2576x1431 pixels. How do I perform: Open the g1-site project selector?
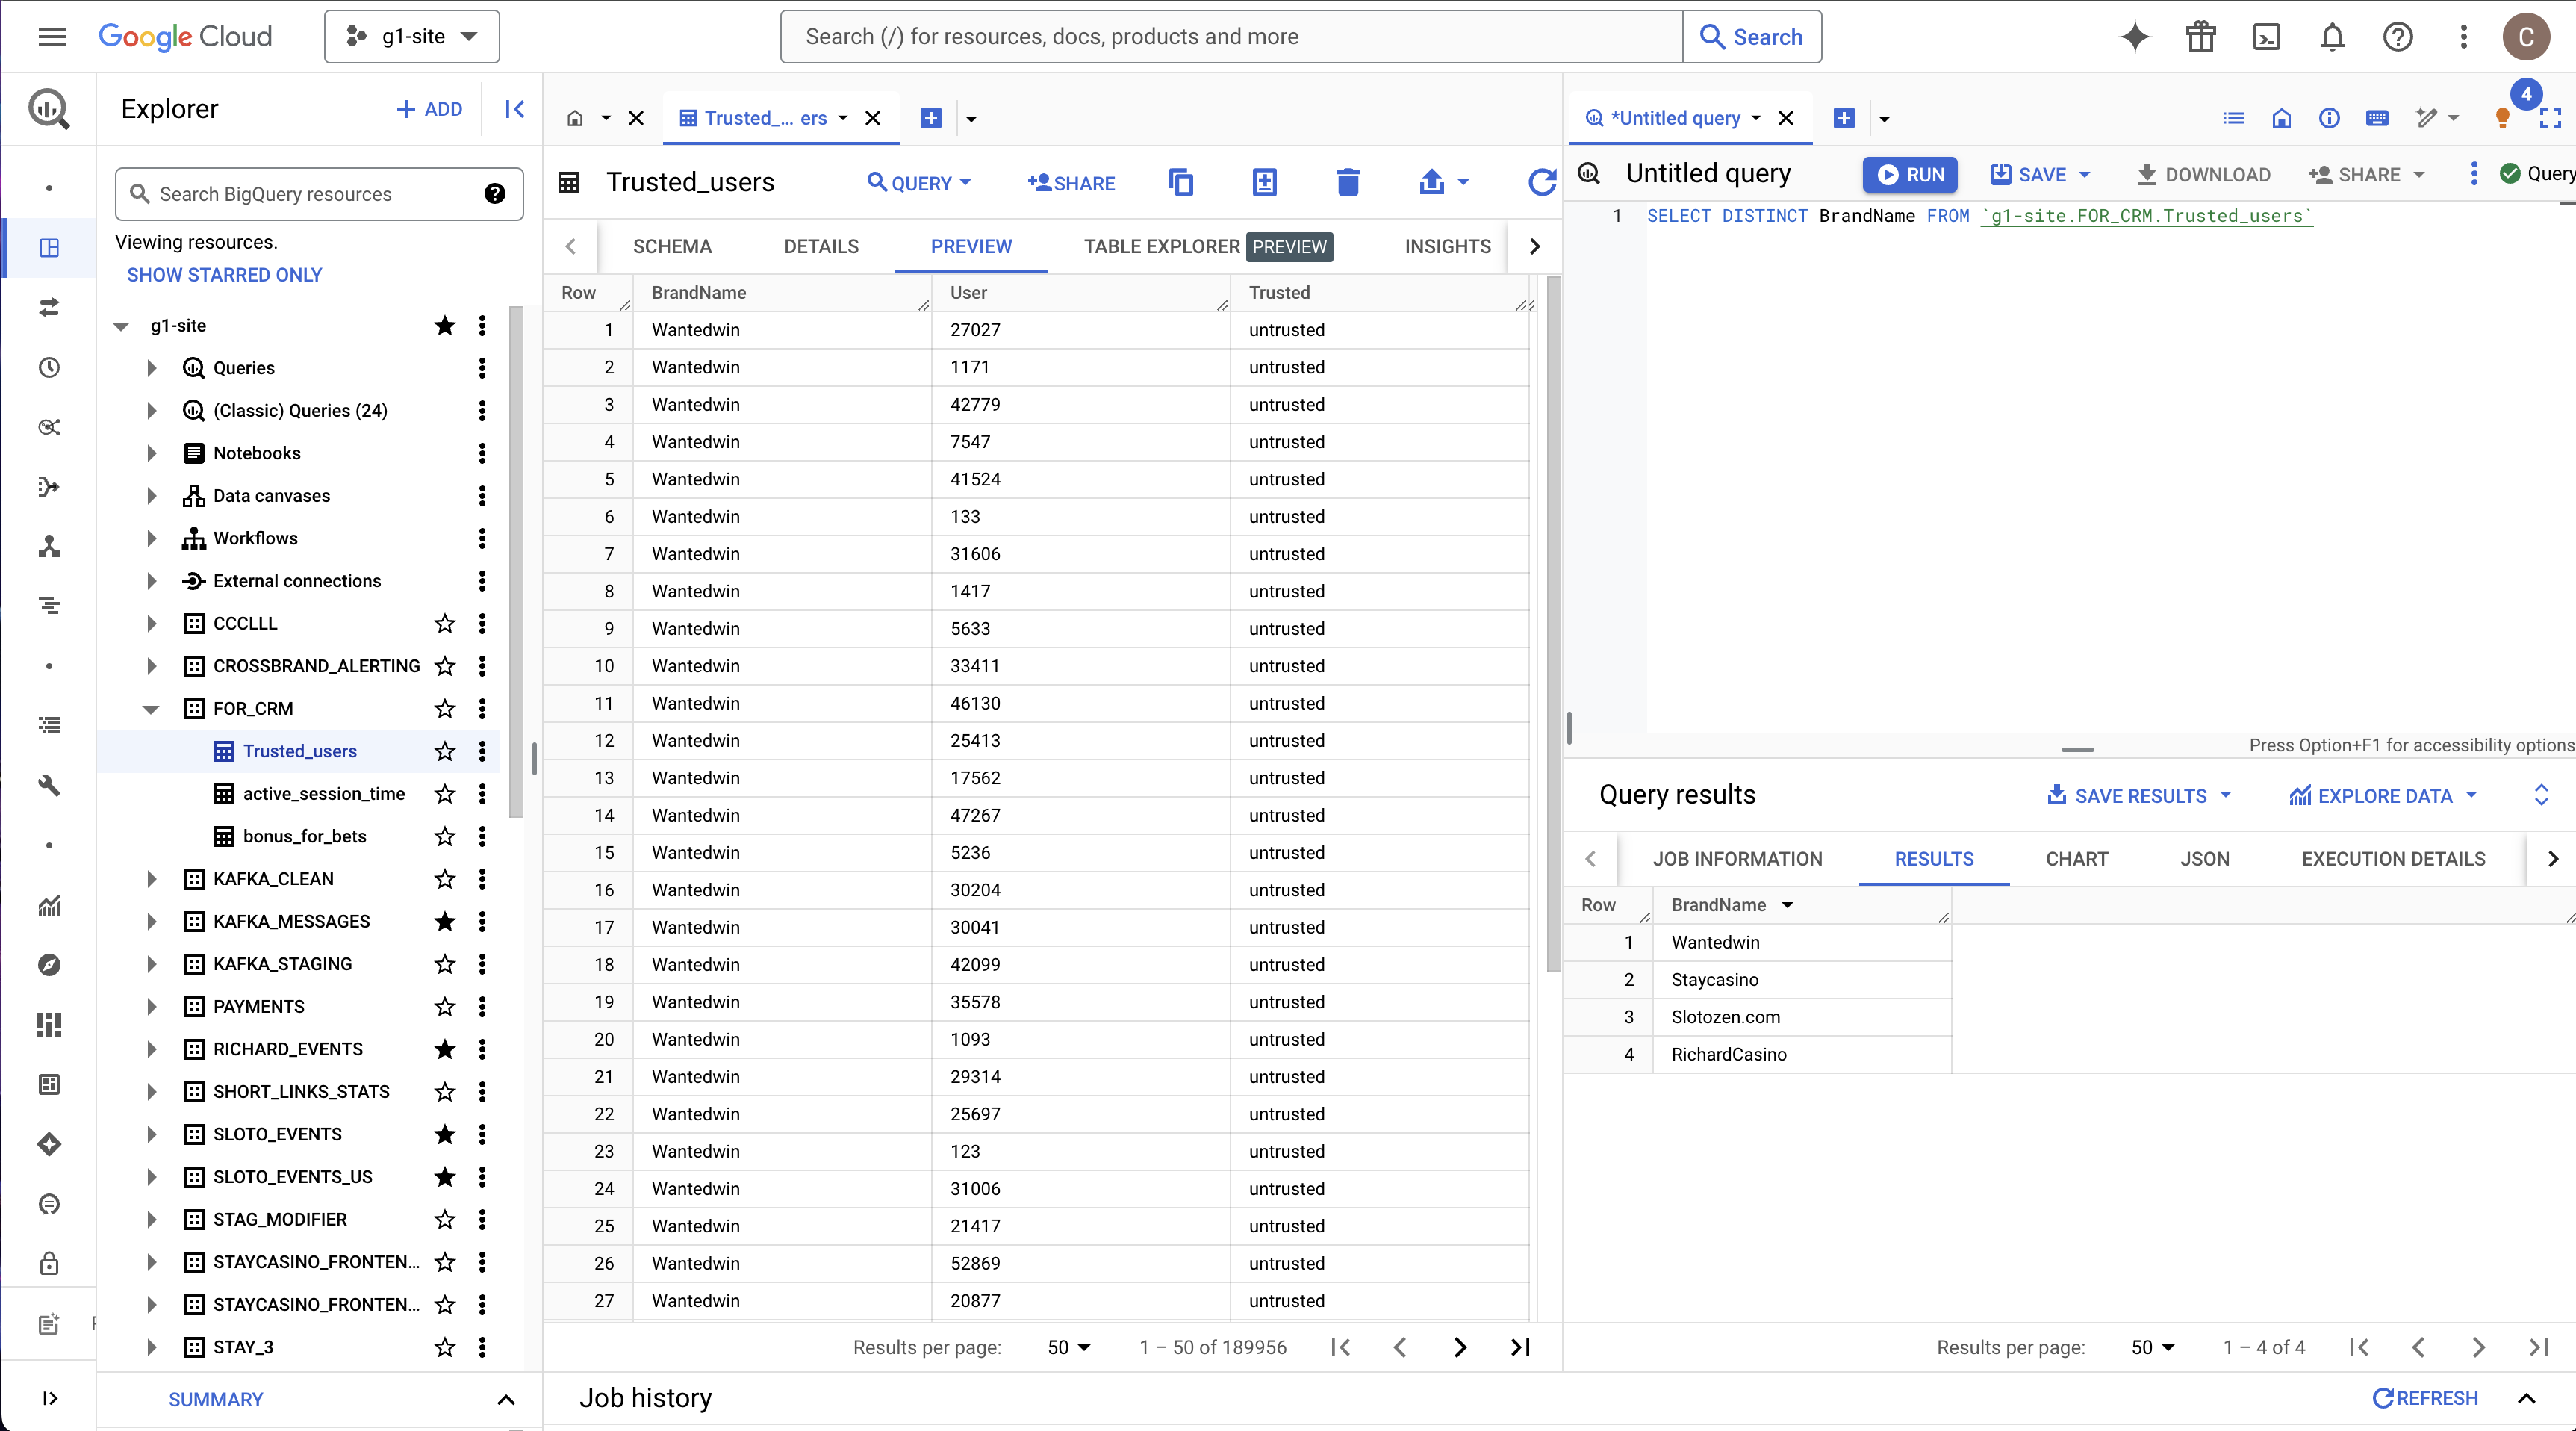[412, 37]
